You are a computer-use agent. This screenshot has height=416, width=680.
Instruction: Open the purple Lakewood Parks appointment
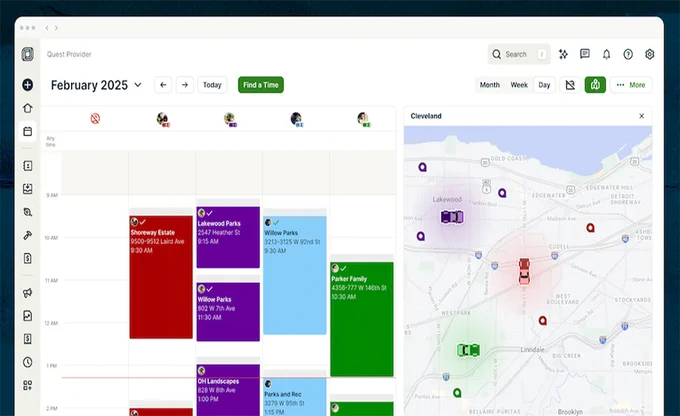[x=228, y=237]
